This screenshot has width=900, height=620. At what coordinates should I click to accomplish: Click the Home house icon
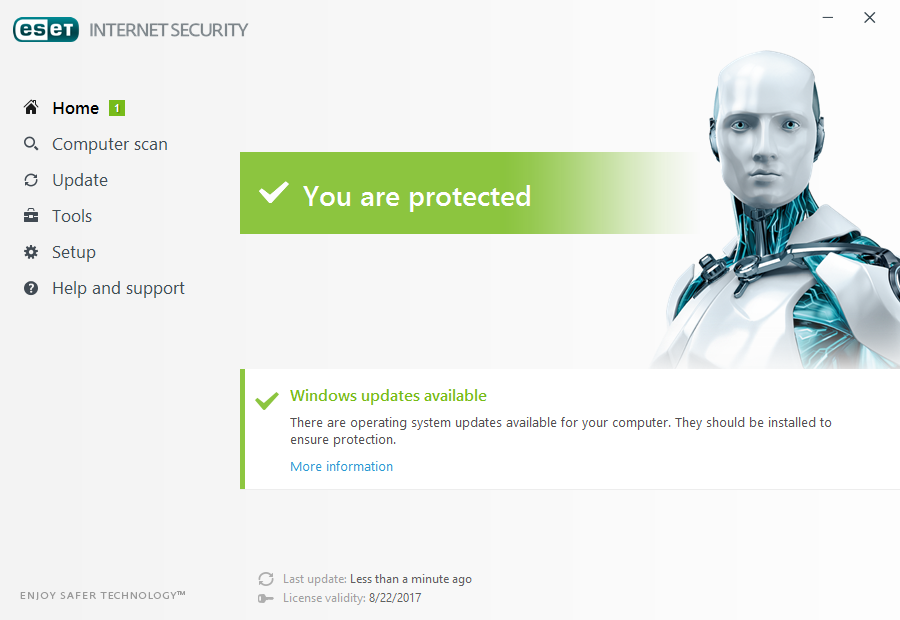(31, 108)
